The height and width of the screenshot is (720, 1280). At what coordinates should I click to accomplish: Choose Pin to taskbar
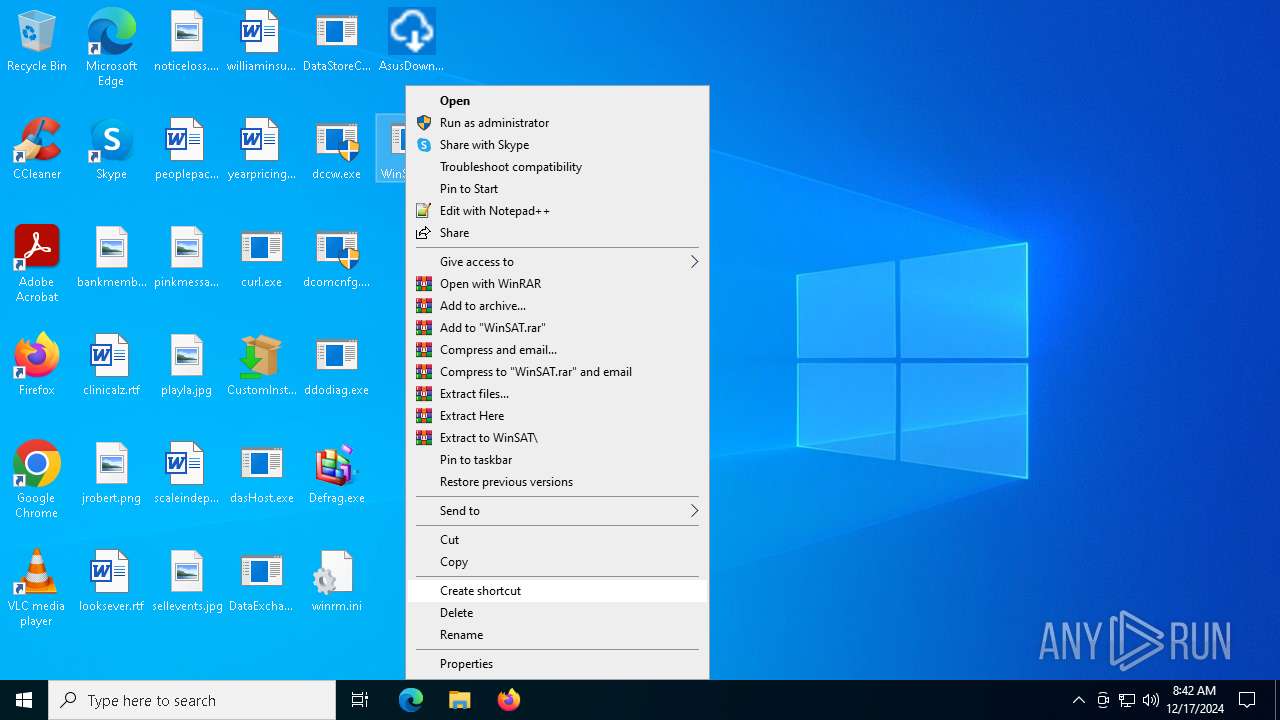(557, 460)
